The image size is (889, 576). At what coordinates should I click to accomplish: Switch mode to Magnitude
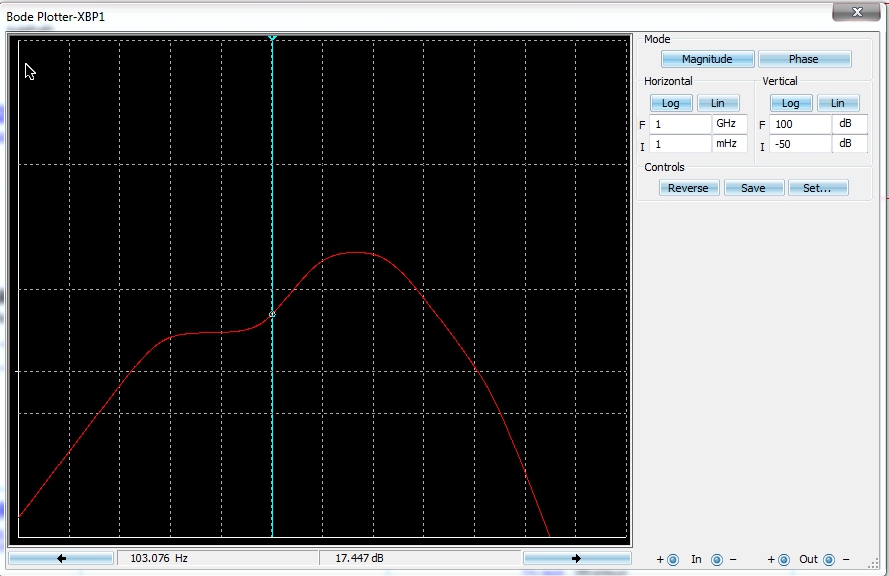707,59
